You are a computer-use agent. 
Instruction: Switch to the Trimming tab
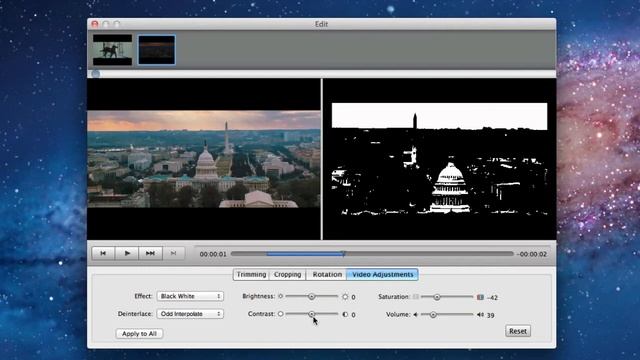(251, 274)
